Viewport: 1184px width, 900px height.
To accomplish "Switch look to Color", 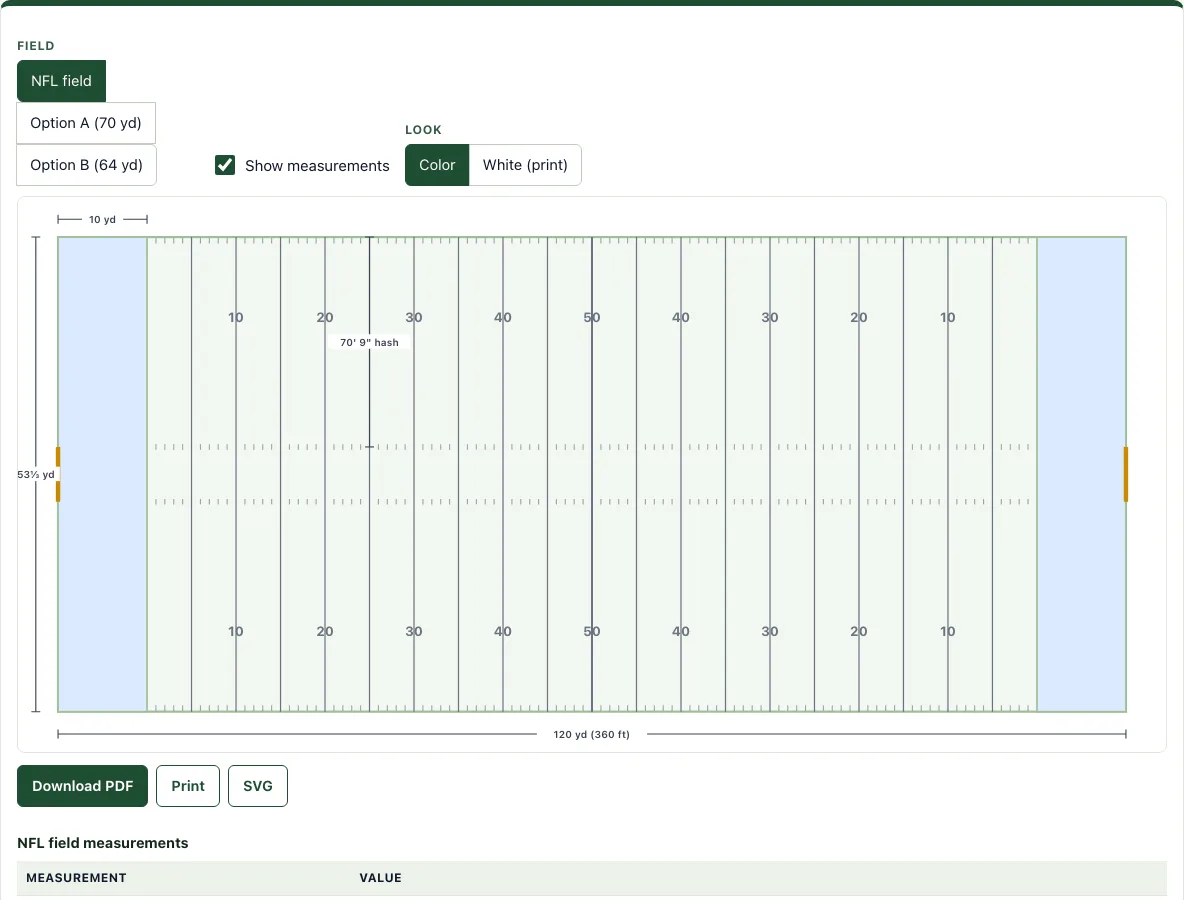I will click(x=437, y=165).
